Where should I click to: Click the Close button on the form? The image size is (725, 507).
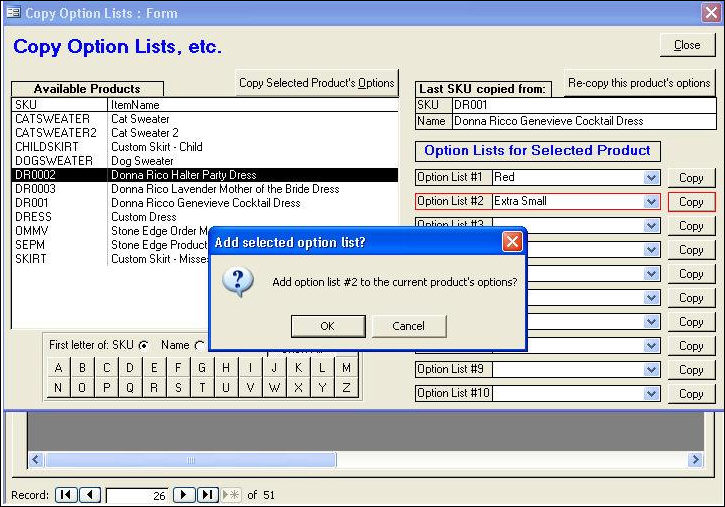click(x=687, y=45)
